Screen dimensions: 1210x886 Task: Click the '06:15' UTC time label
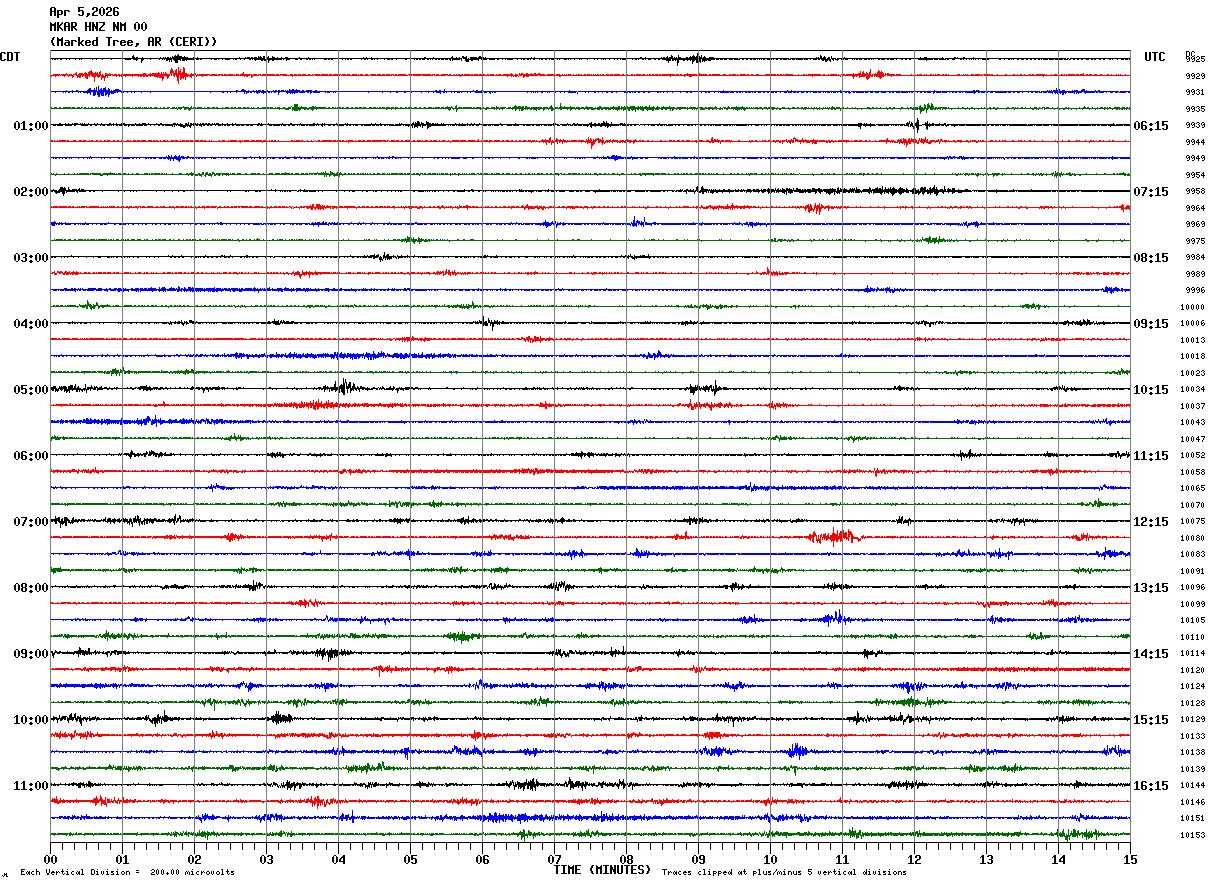coord(1151,126)
